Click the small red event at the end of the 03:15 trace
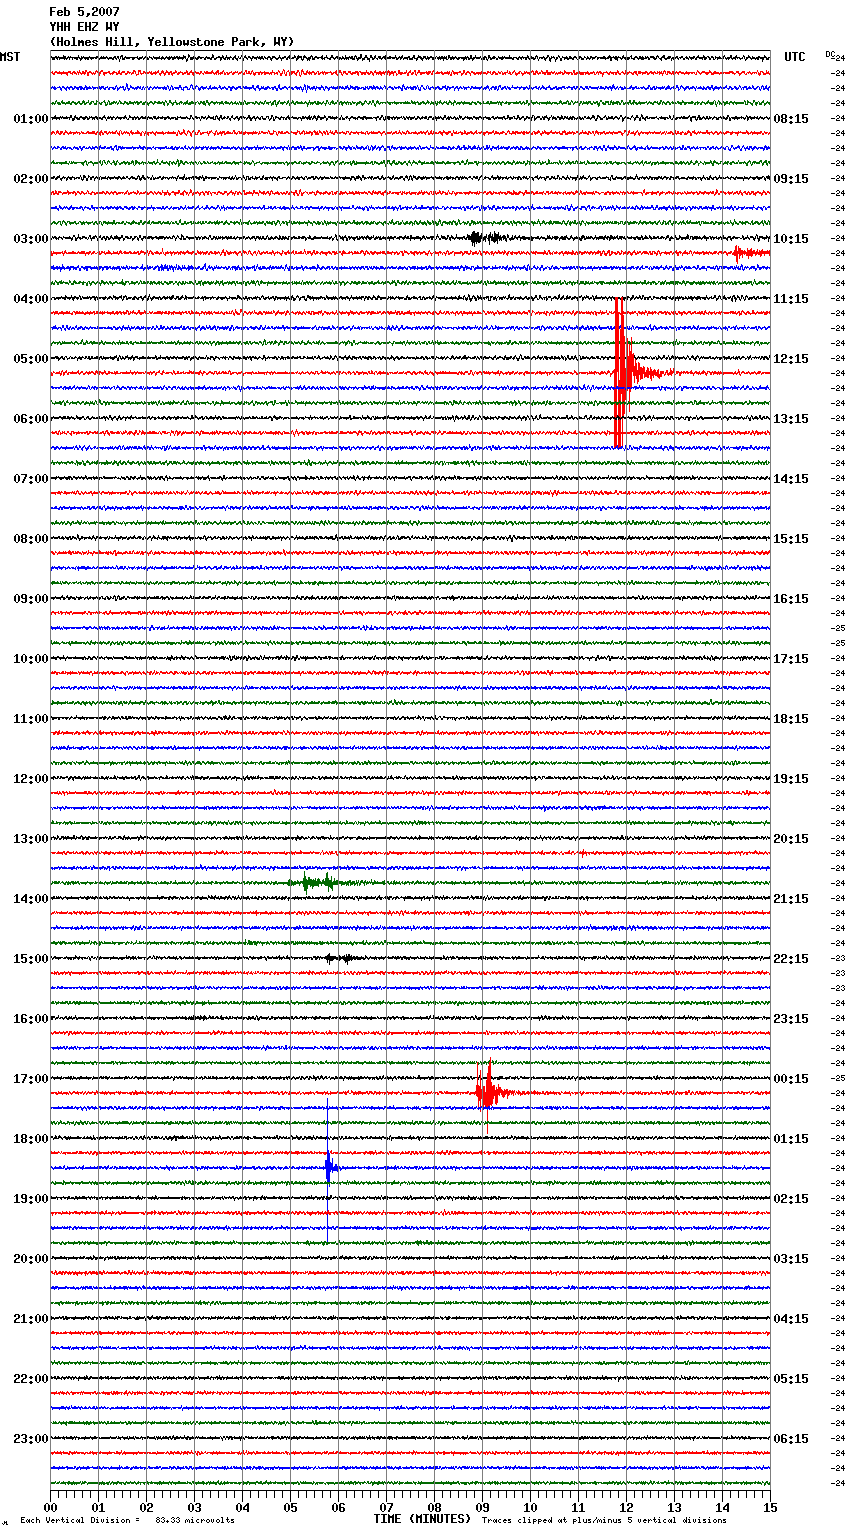The height and width of the screenshot is (1534, 850). [x=750, y=253]
